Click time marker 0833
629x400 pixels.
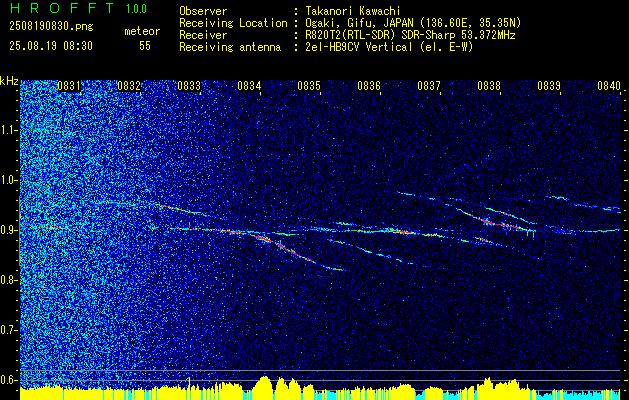pyautogui.click(x=189, y=86)
